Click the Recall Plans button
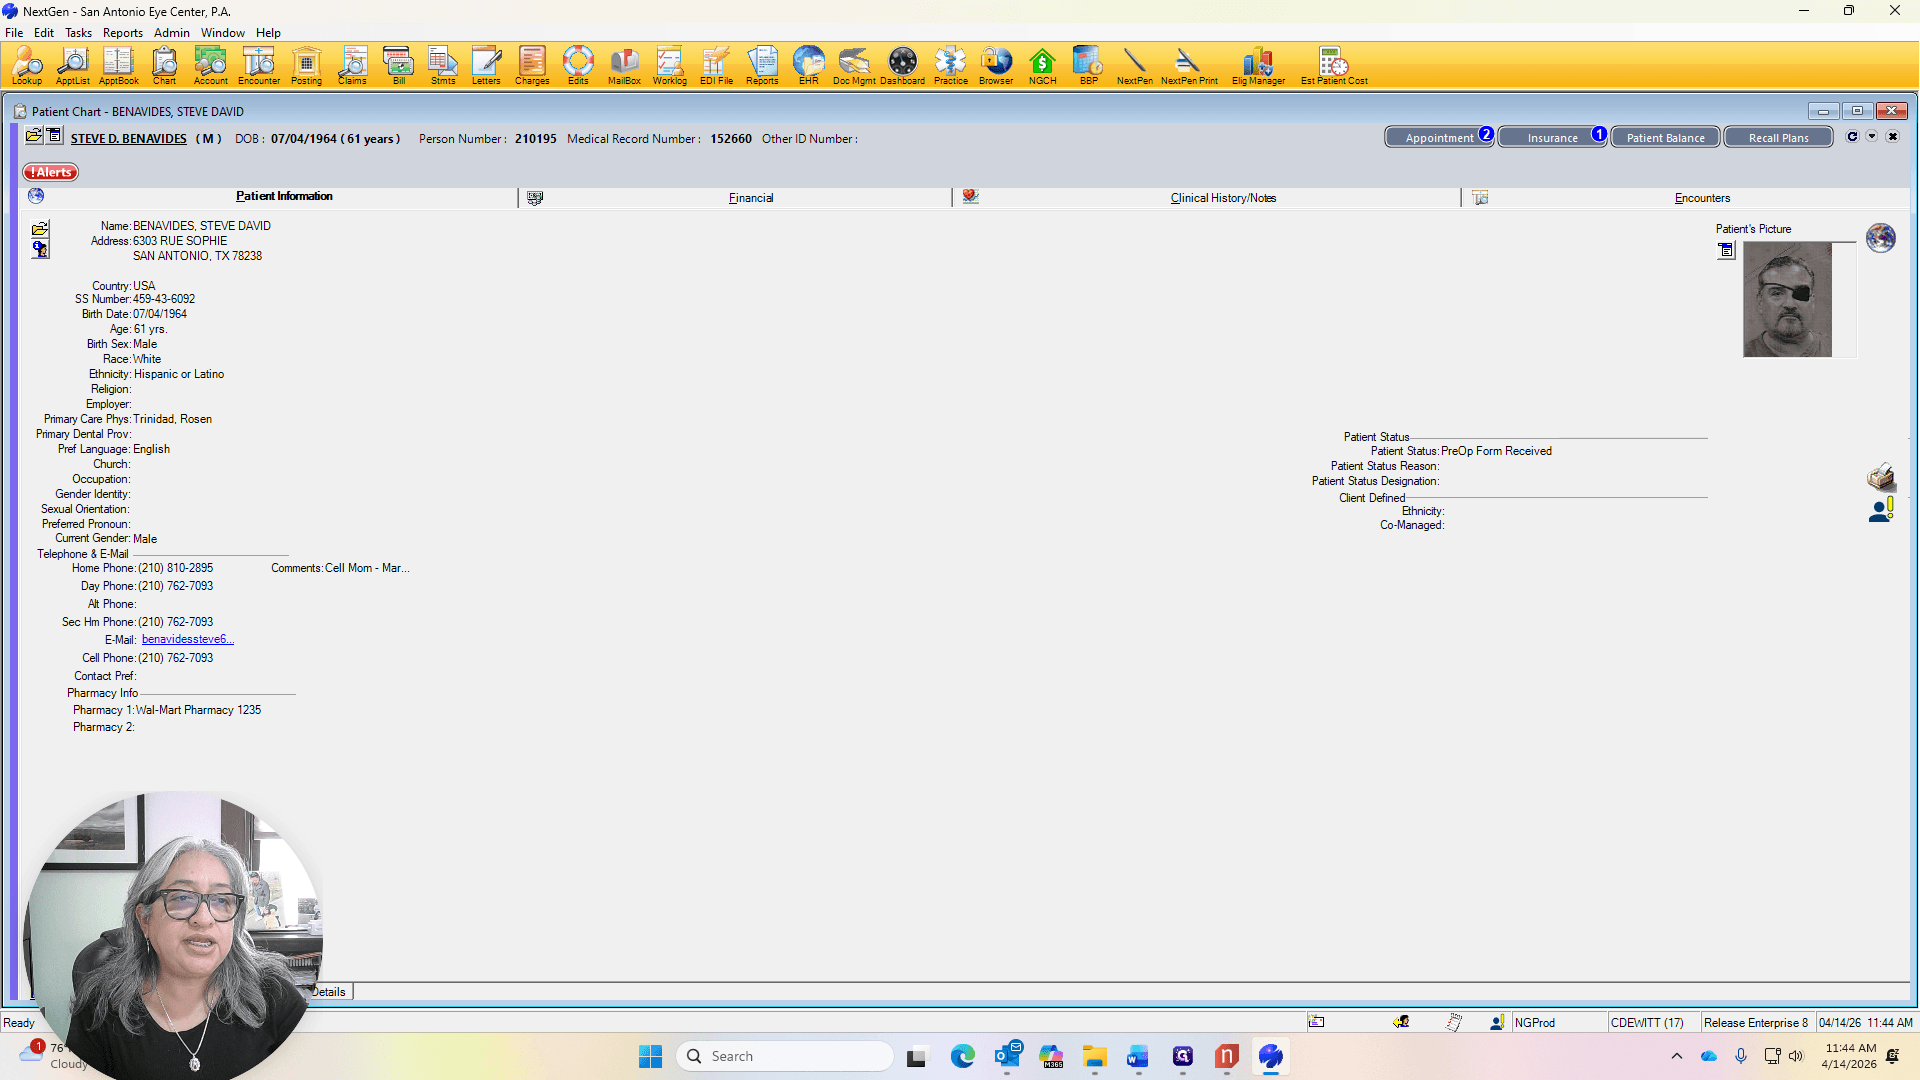 [1778, 137]
